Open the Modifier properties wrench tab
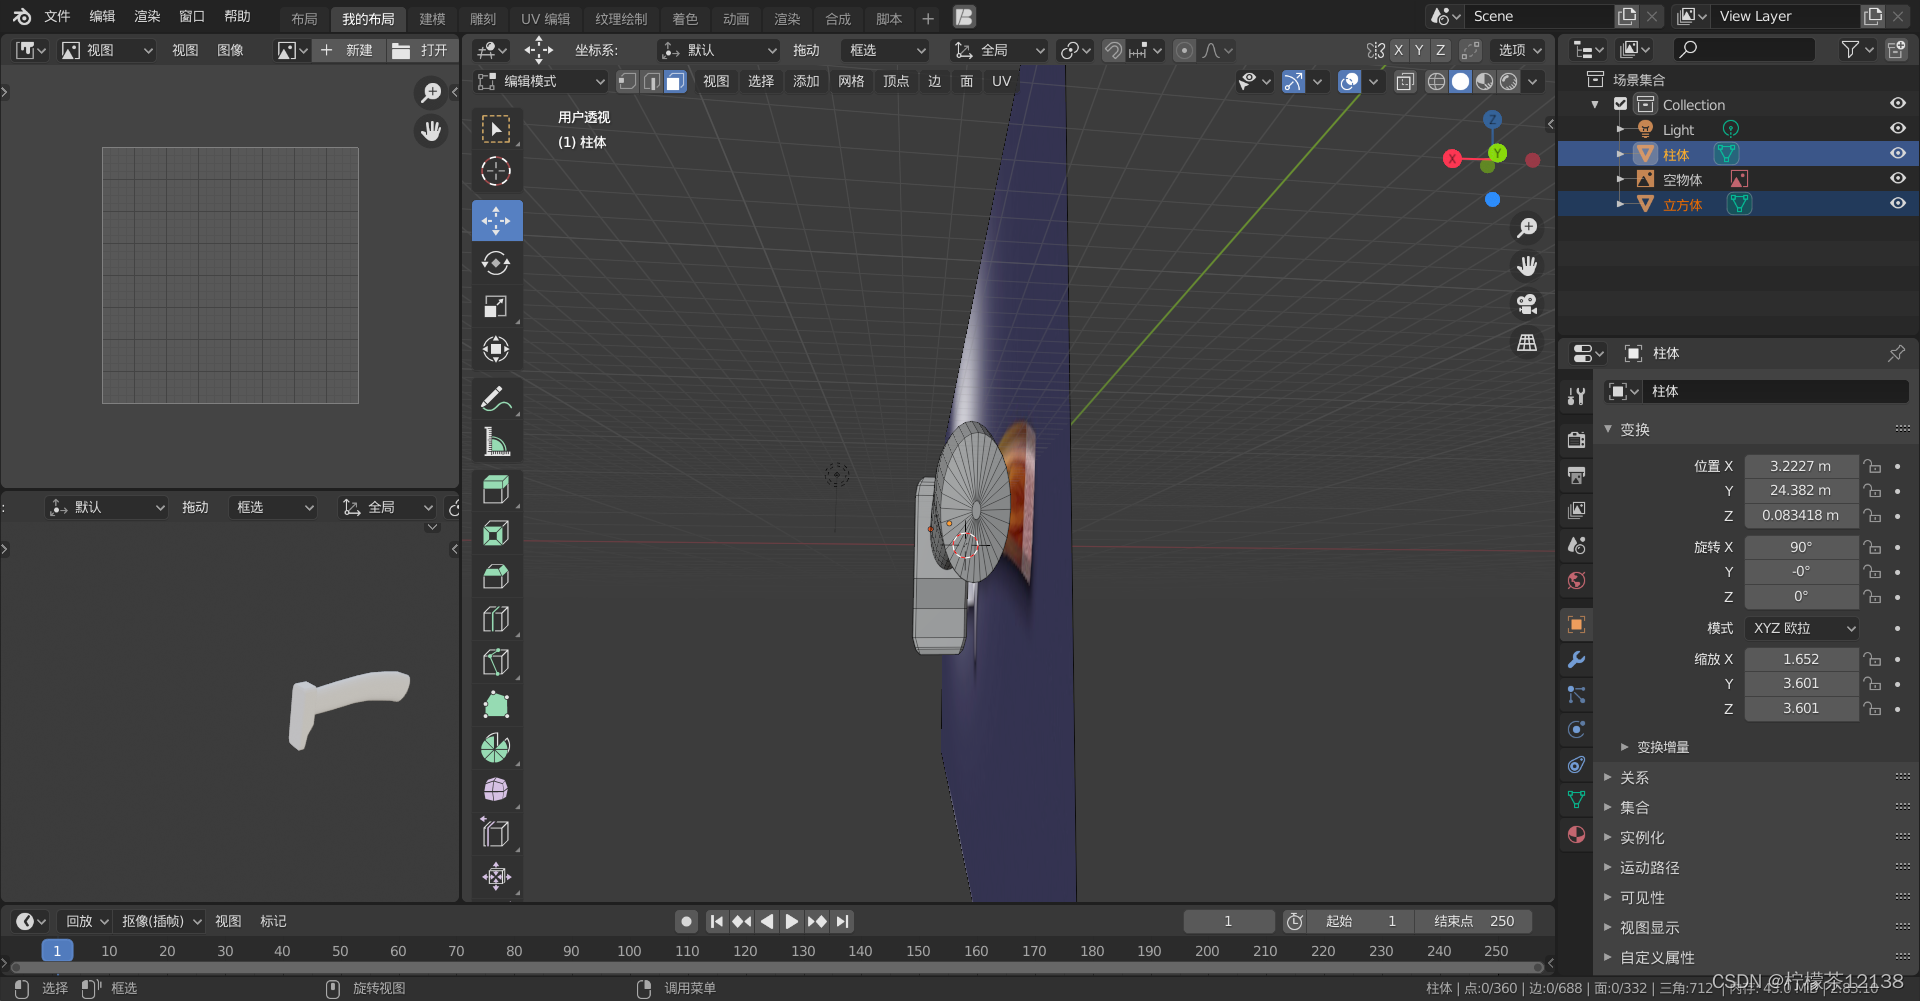The image size is (1920, 1001). tap(1577, 660)
